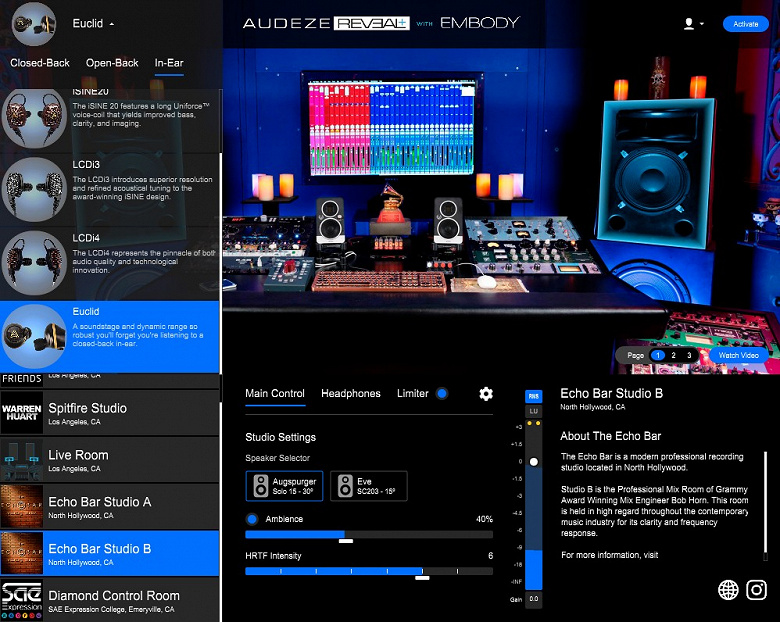Click the user account icon
The width and height of the screenshot is (780, 622).
(689, 24)
